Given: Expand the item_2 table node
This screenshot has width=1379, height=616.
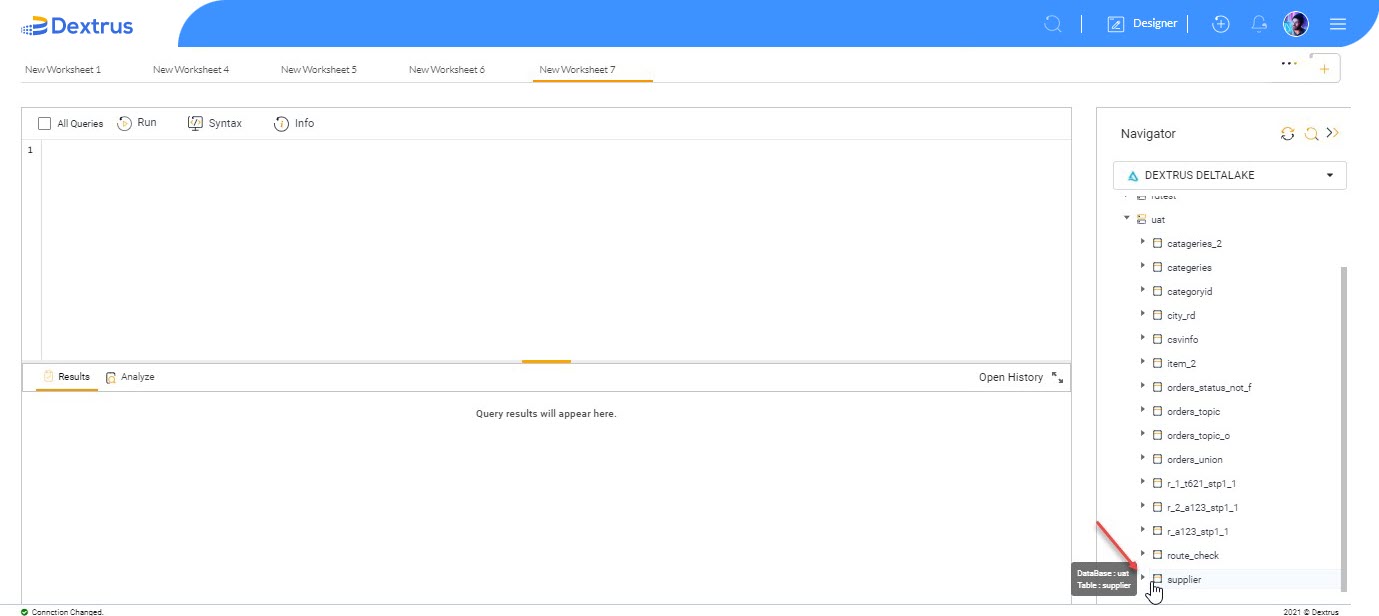Looking at the screenshot, I should pyautogui.click(x=1142, y=362).
